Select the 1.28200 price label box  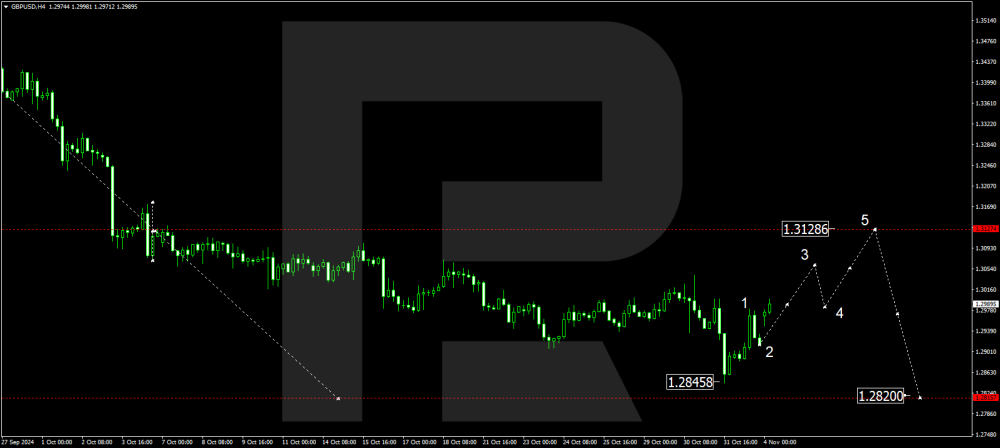pos(881,396)
